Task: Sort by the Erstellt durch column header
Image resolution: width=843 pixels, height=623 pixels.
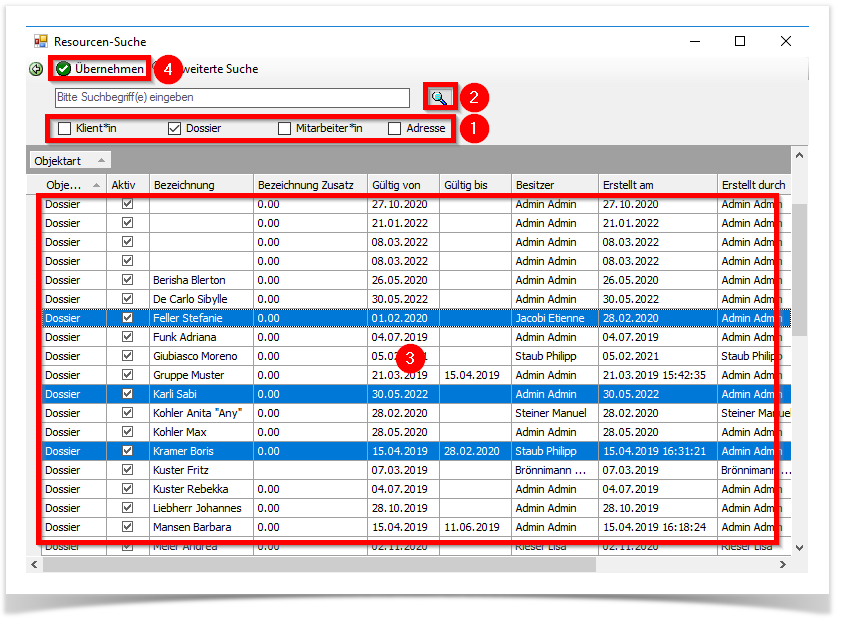Action: click(754, 185)
